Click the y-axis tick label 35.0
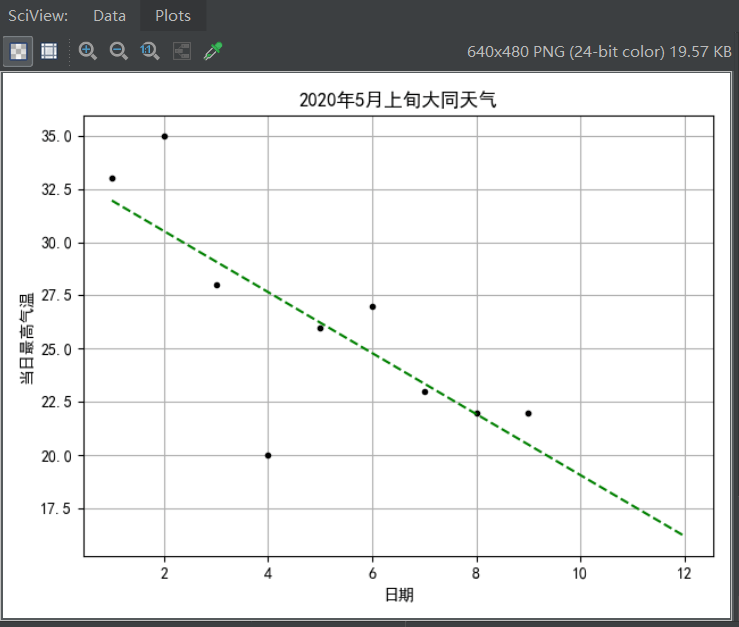The height and width of the screenshot is (627, 739). [x=57, y=136]
